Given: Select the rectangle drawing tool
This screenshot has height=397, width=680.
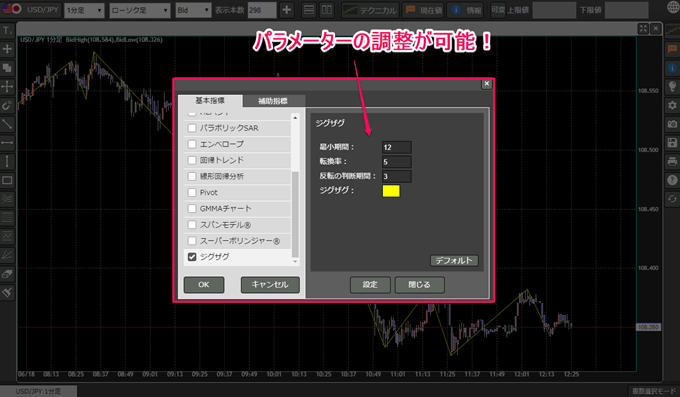Looking at the screenshot, I should pos(7,180).
